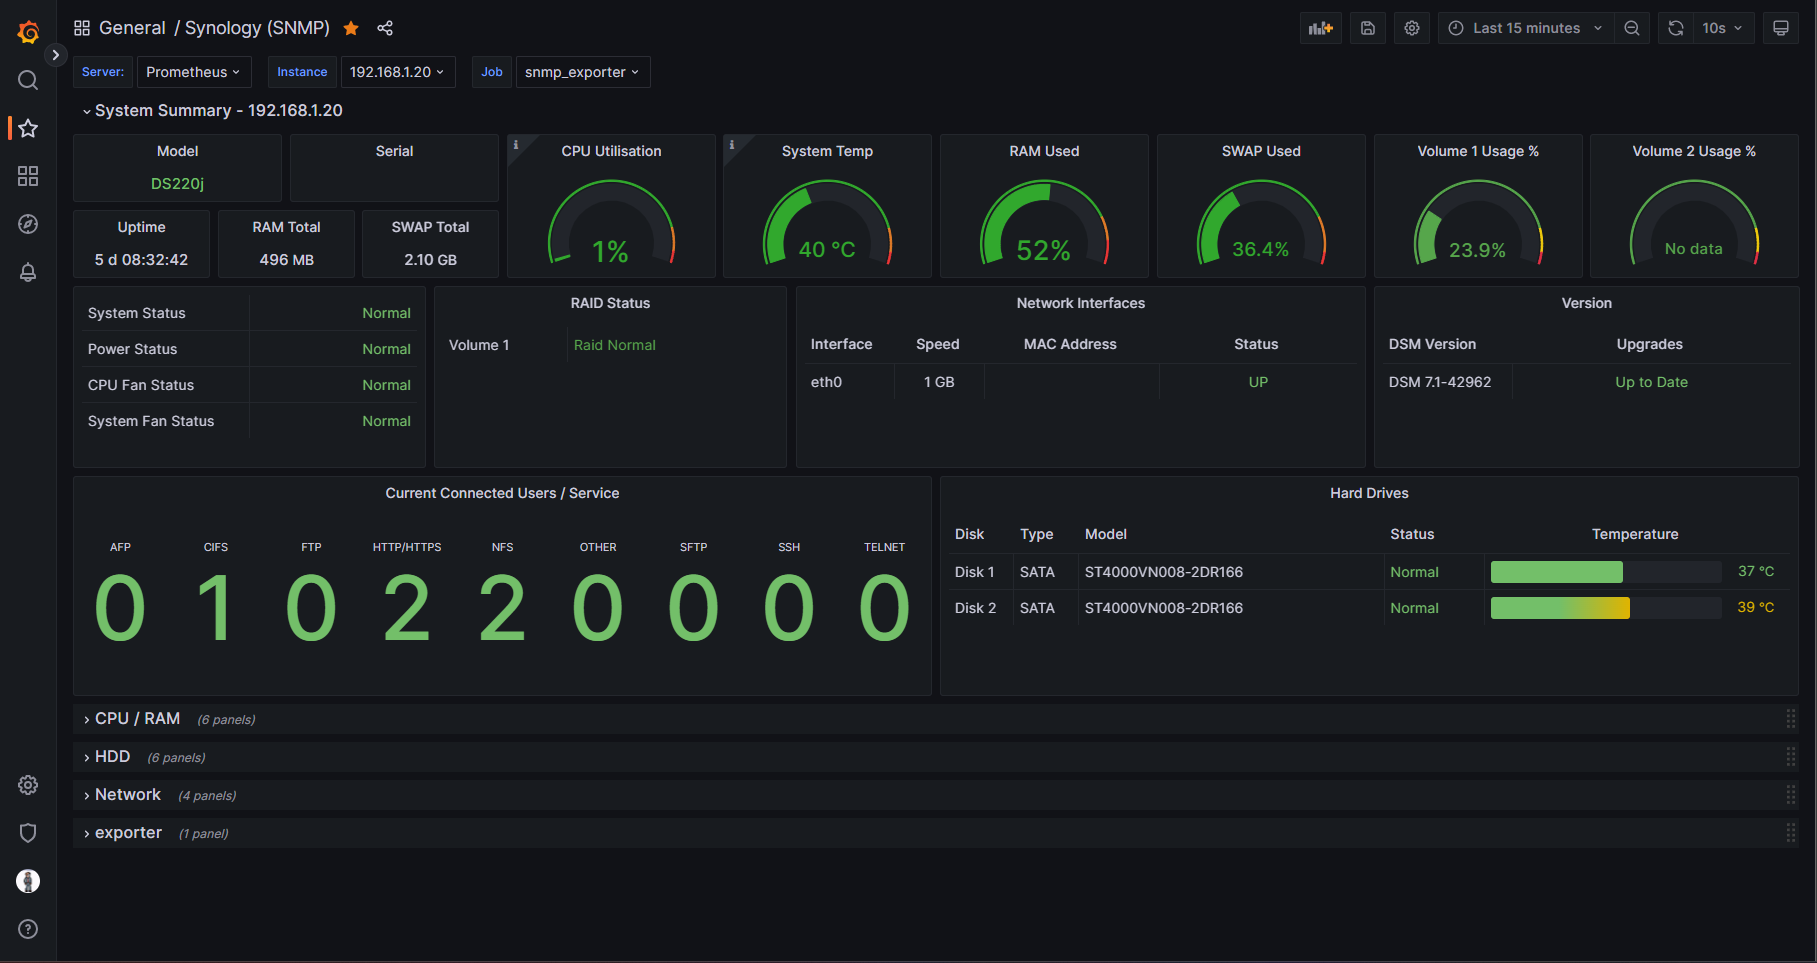Viewport: 1817px width, 963px height.
Task: Open the search magnifier in sidebar
Action: (x=28, y=80)
